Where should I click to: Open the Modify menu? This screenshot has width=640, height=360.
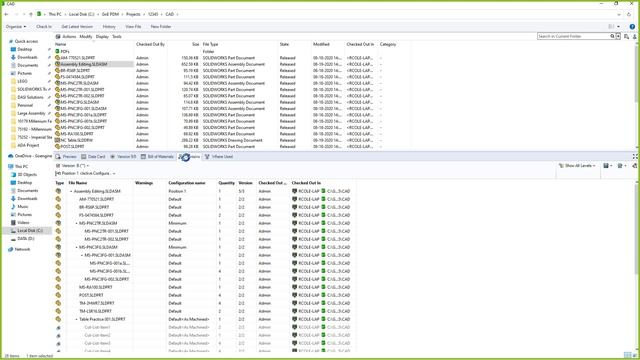pyautogui.click(x=86, y=37)
